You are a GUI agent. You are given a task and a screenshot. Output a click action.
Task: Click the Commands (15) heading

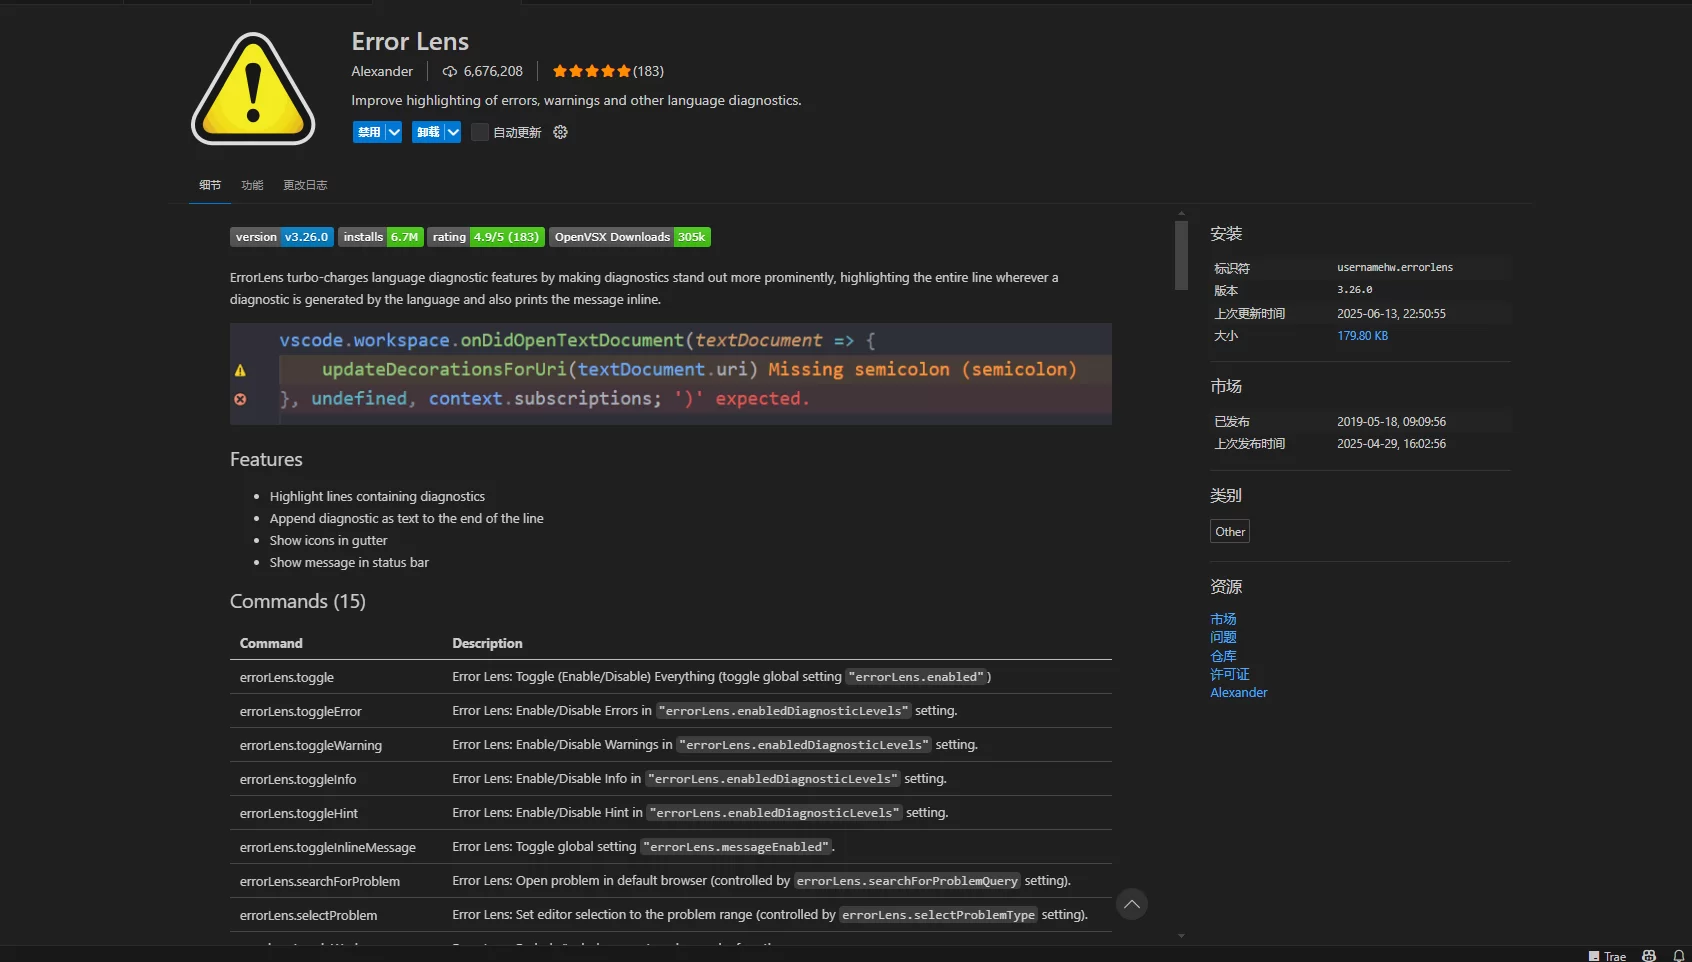click(298, 601)
